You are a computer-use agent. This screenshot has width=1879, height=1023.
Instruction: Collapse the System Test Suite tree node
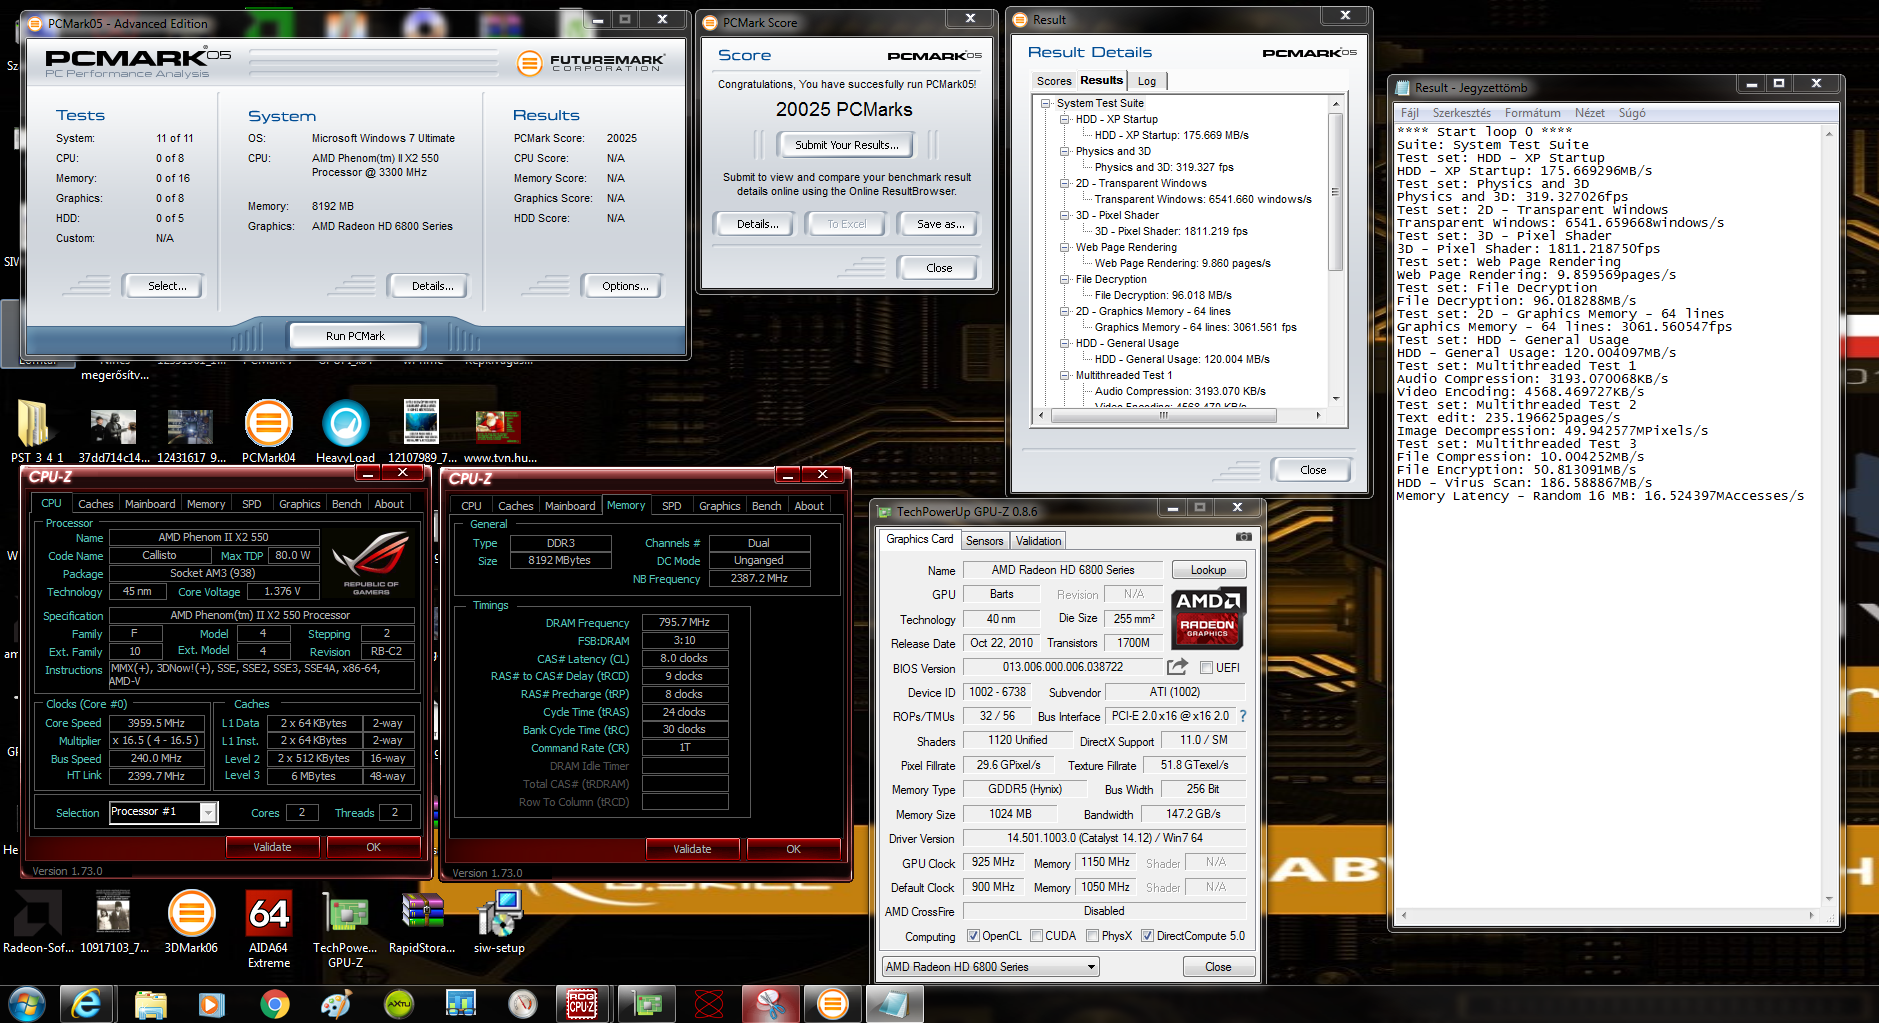coord(1046,103)
